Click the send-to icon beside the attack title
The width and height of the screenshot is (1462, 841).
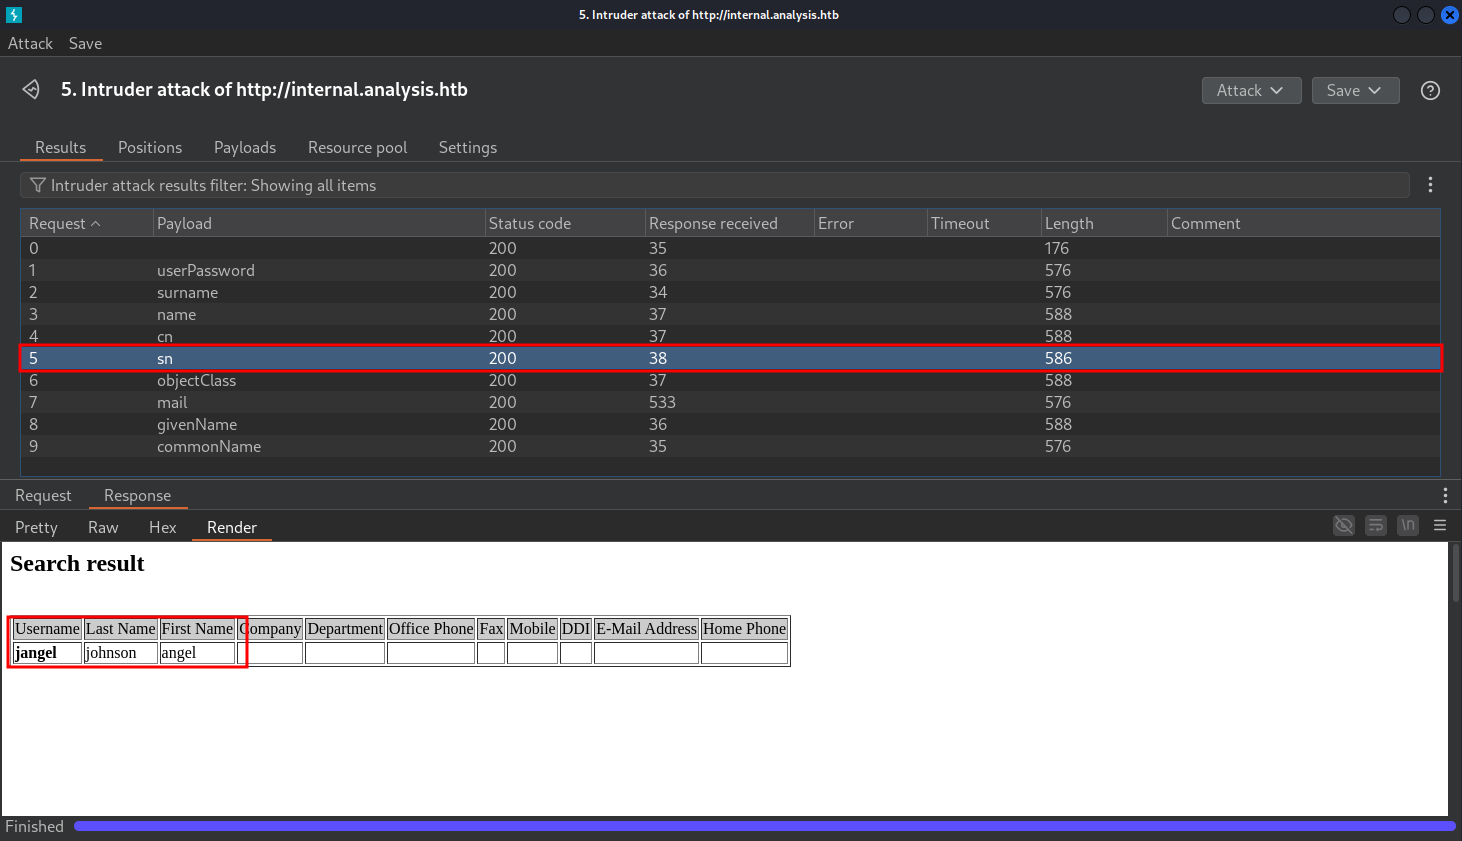pos(31,90)
